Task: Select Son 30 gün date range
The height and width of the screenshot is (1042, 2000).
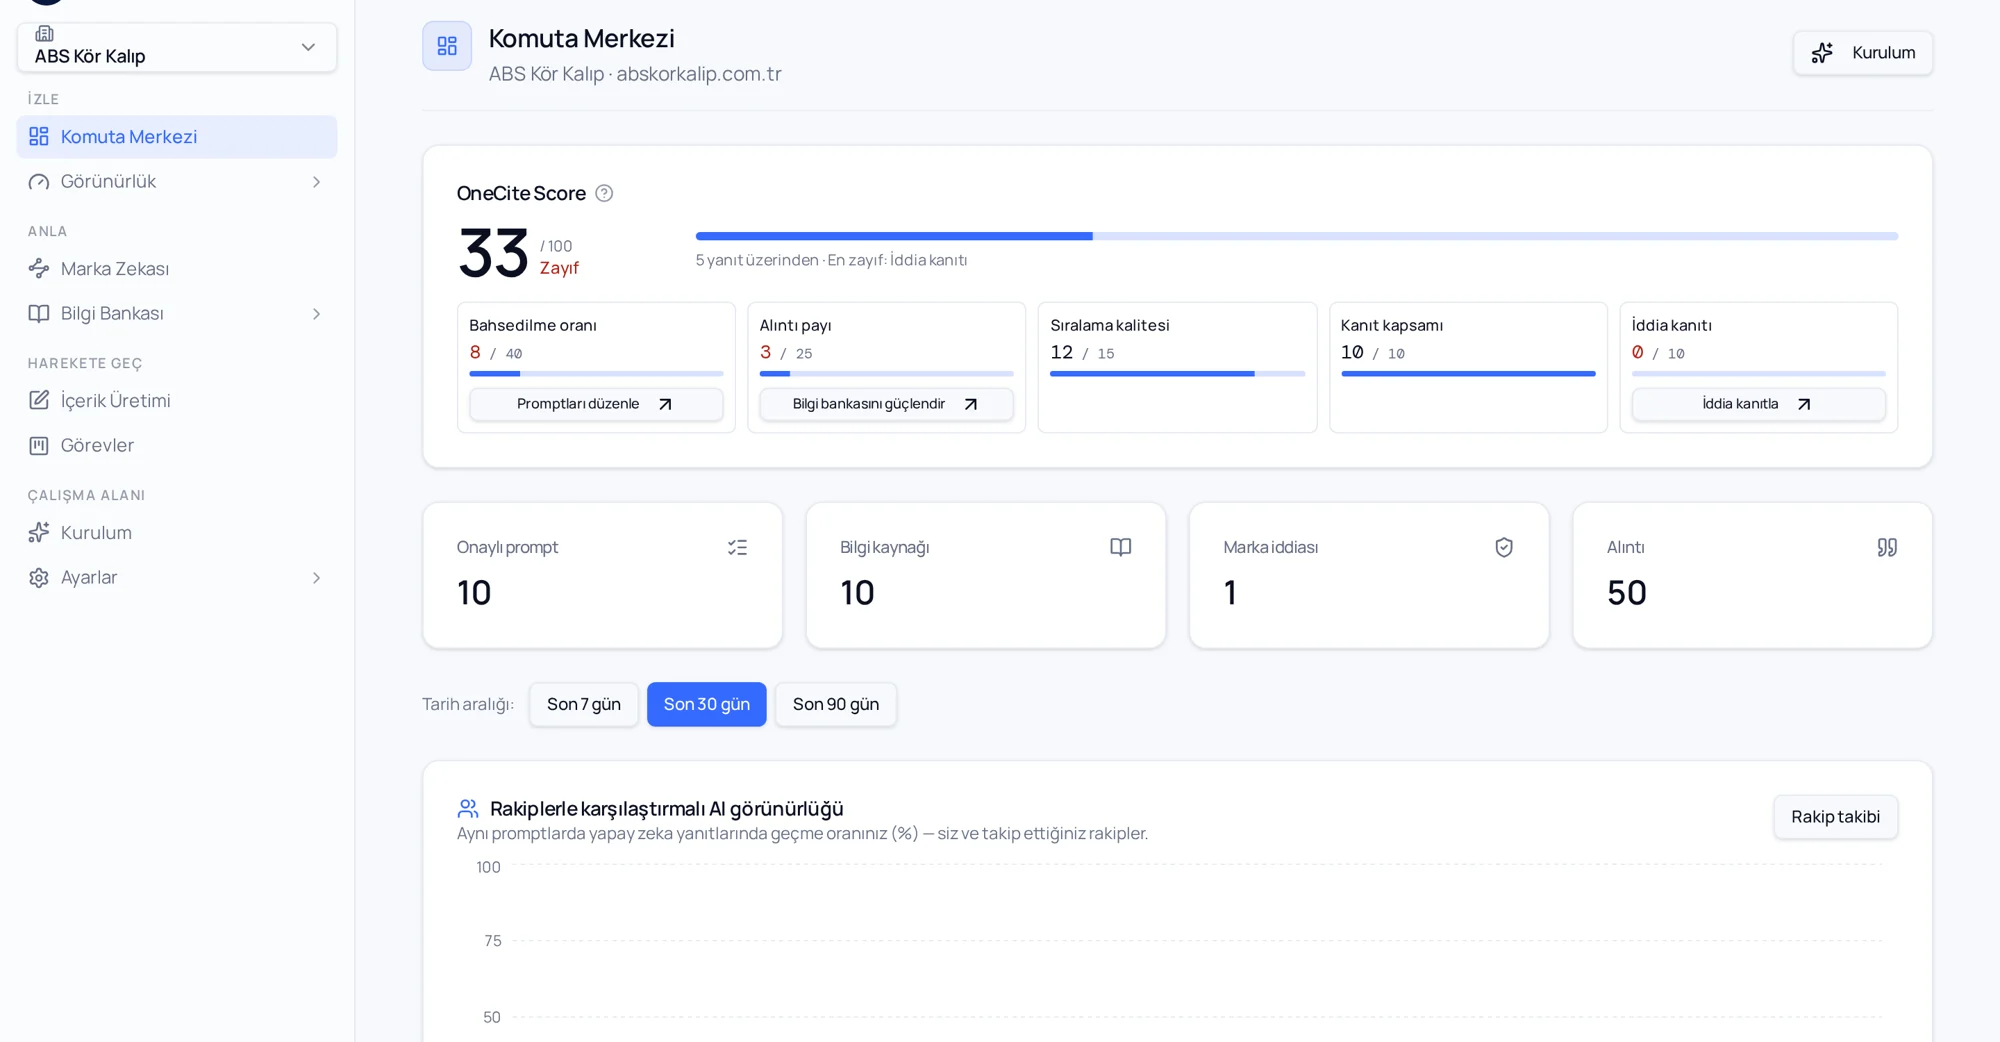Action: click(x=707, y=704)
